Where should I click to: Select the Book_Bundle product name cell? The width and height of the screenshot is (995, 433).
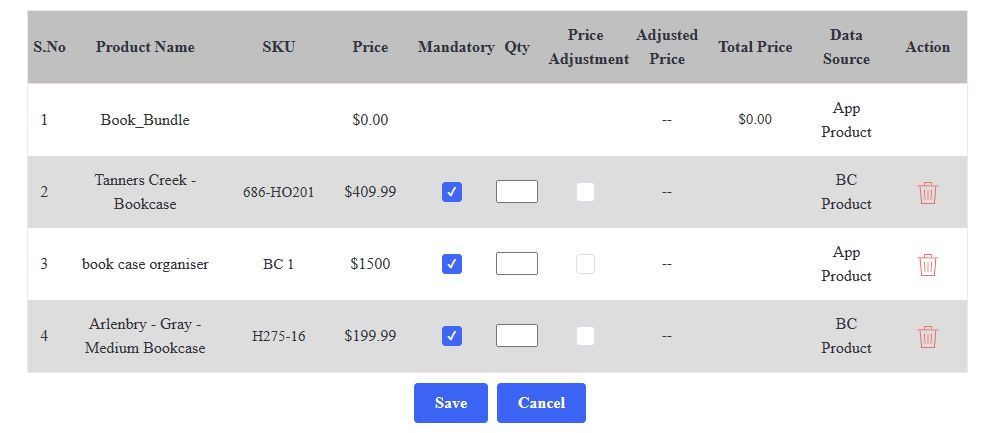tap(145, 119)
